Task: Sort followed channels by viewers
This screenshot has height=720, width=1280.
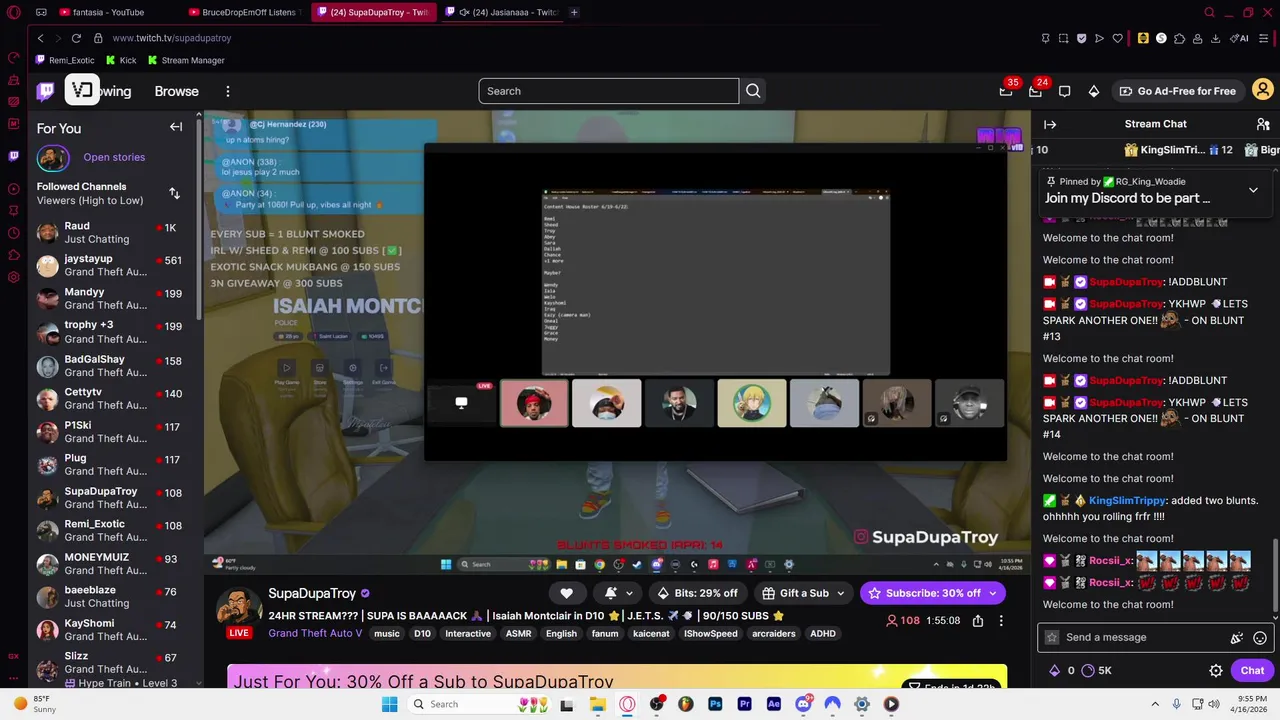Action: (x=174, y=193)
